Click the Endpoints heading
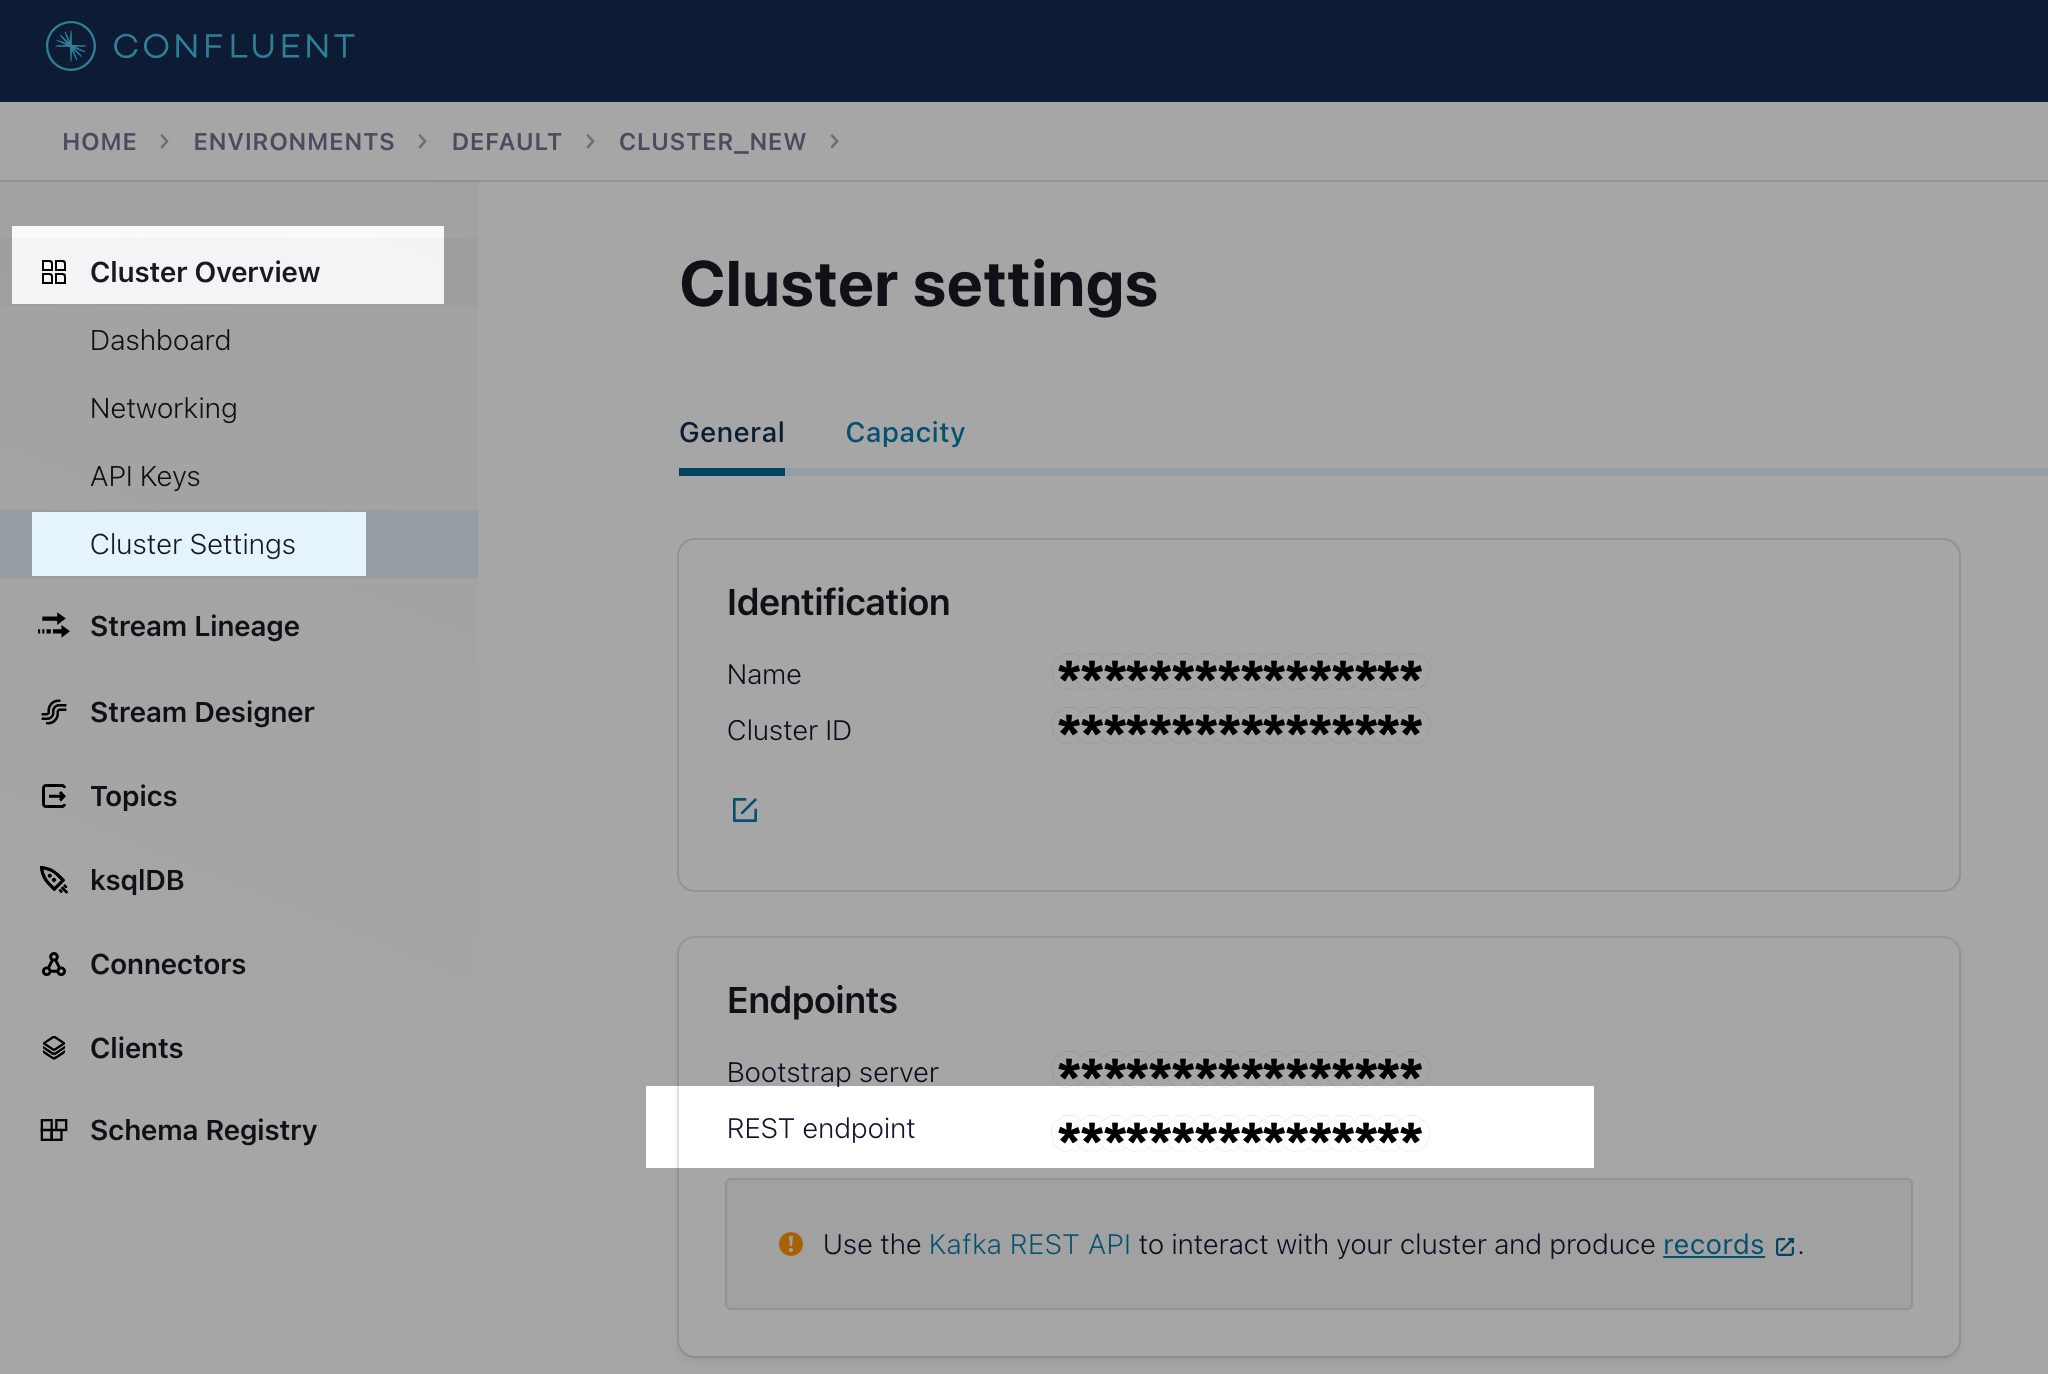Viewport: 2048px width, 1374px height. 812,1000
